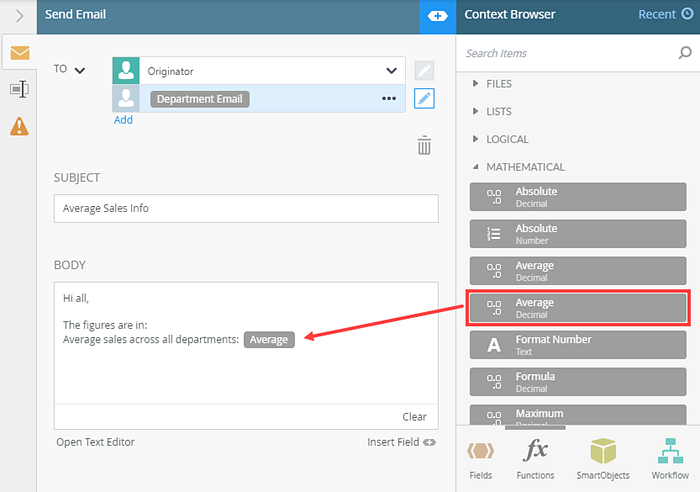
Task: Select the Absolute Decimal function
Action: tap(578, 196)
